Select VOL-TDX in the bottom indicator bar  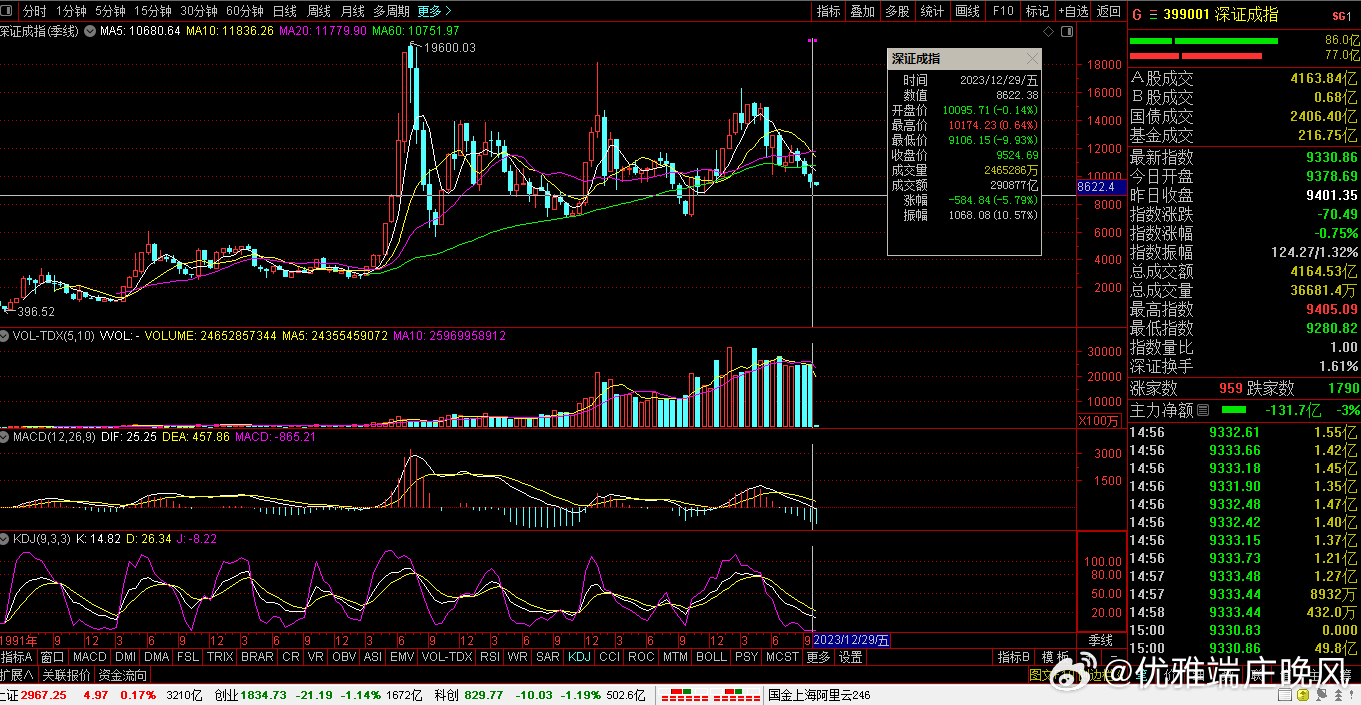[447, 657]
